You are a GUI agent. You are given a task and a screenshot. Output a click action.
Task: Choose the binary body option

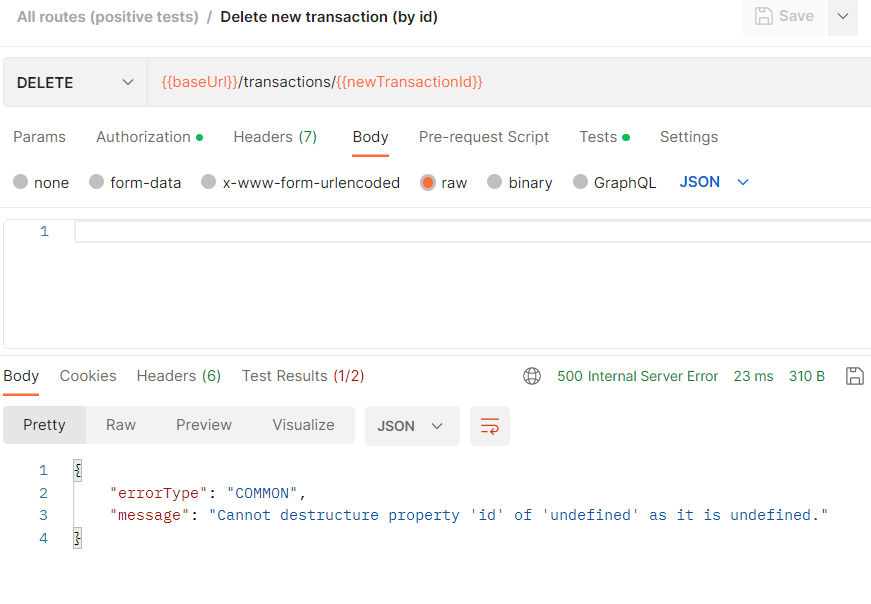click(519, 182)
